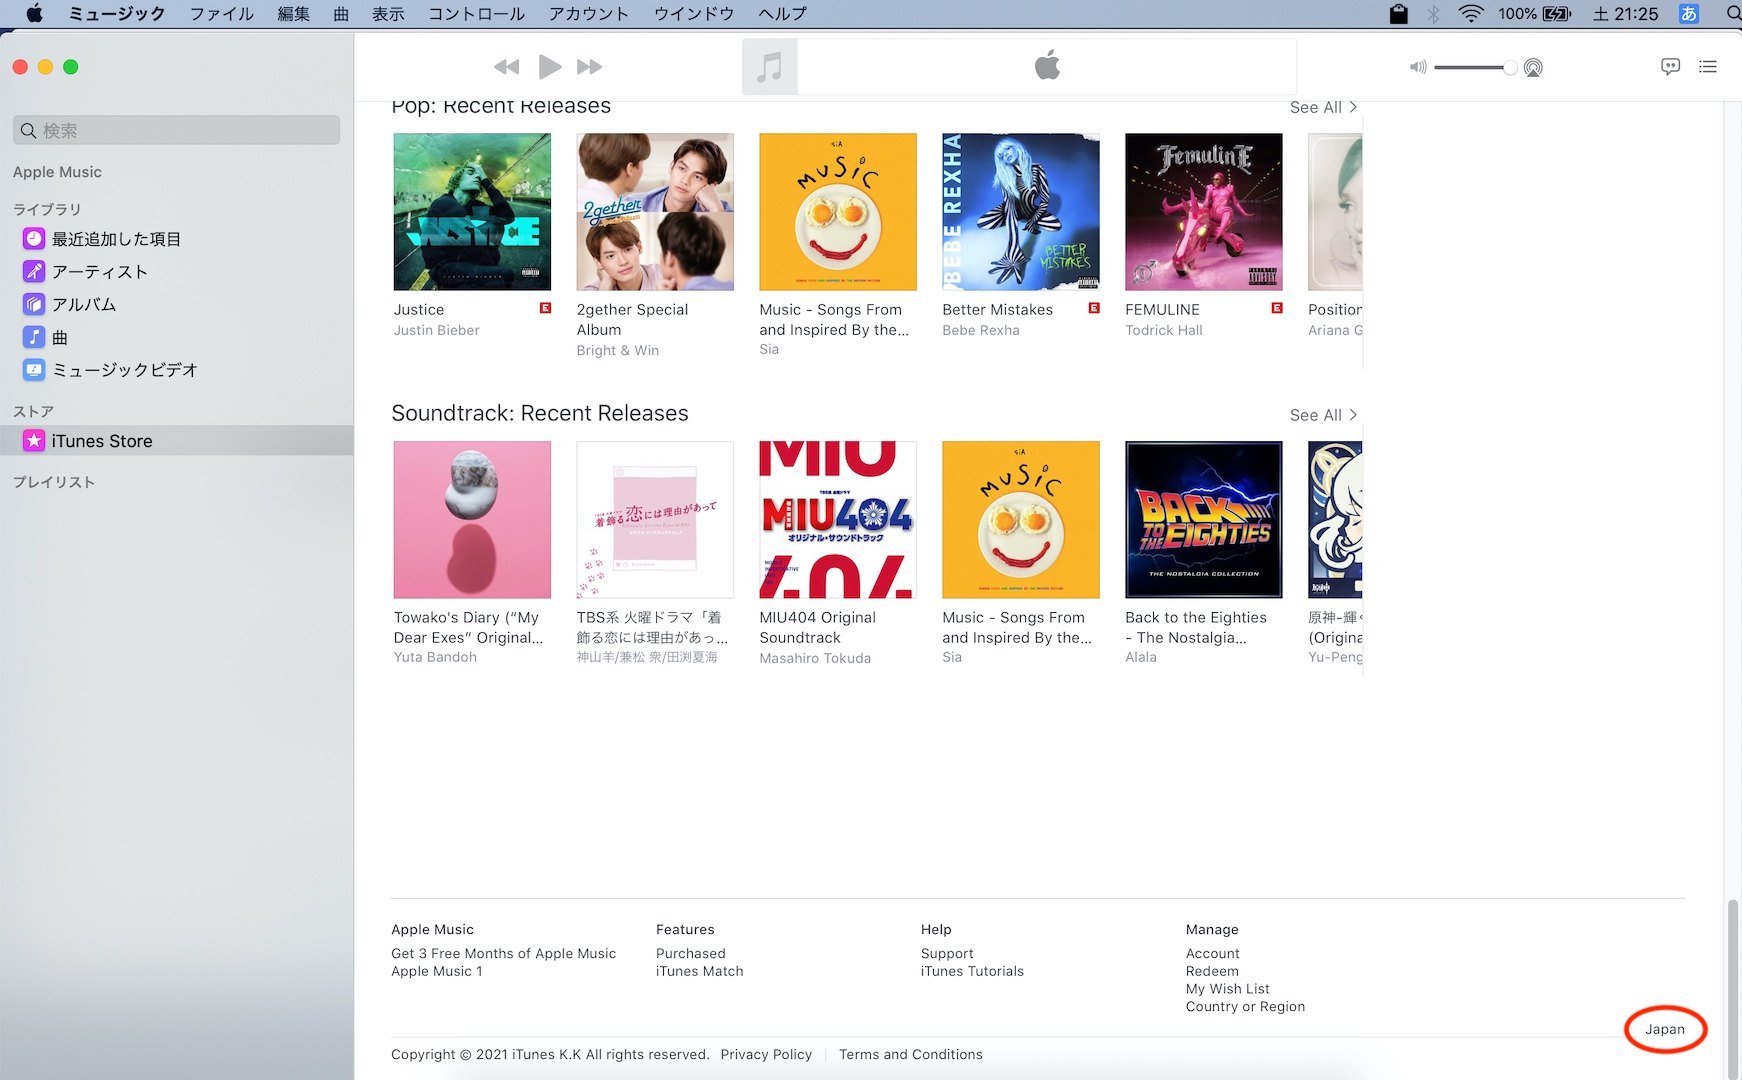Adjust the volume slider knob

(x=1509, y=67)
